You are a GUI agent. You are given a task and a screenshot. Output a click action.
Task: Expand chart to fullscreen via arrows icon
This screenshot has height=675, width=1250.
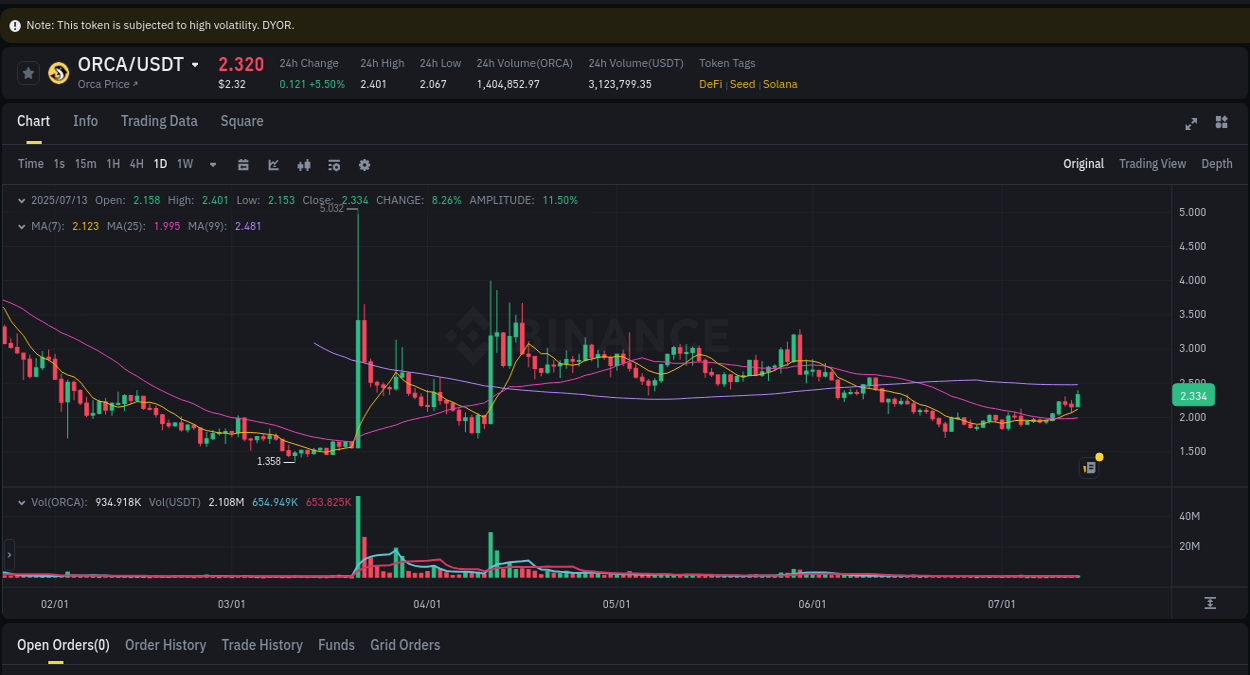[1191, 123]
